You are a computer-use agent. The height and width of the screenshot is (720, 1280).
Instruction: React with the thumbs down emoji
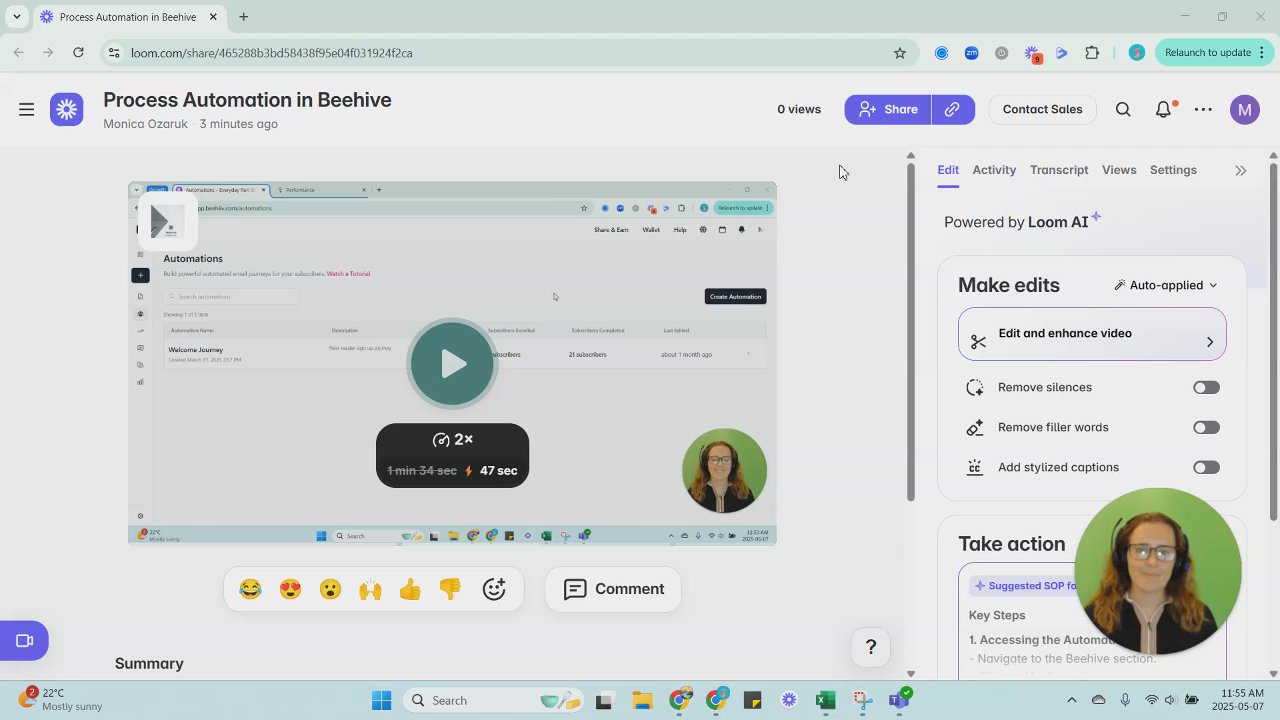[x=450, y=589]
